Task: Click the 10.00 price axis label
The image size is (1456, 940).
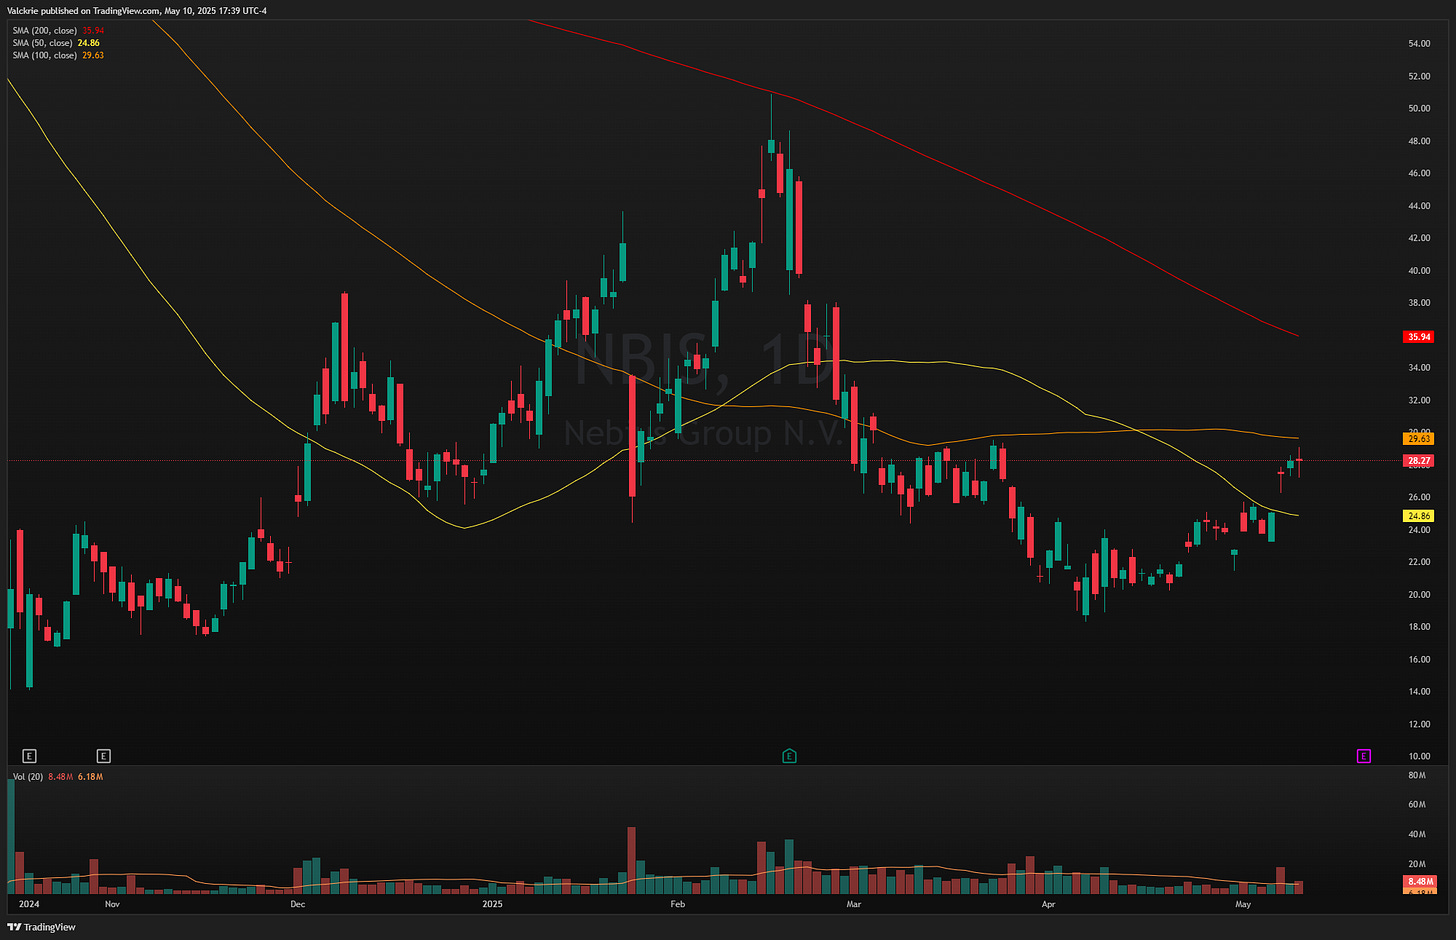Action: (x=1419, y=757)
